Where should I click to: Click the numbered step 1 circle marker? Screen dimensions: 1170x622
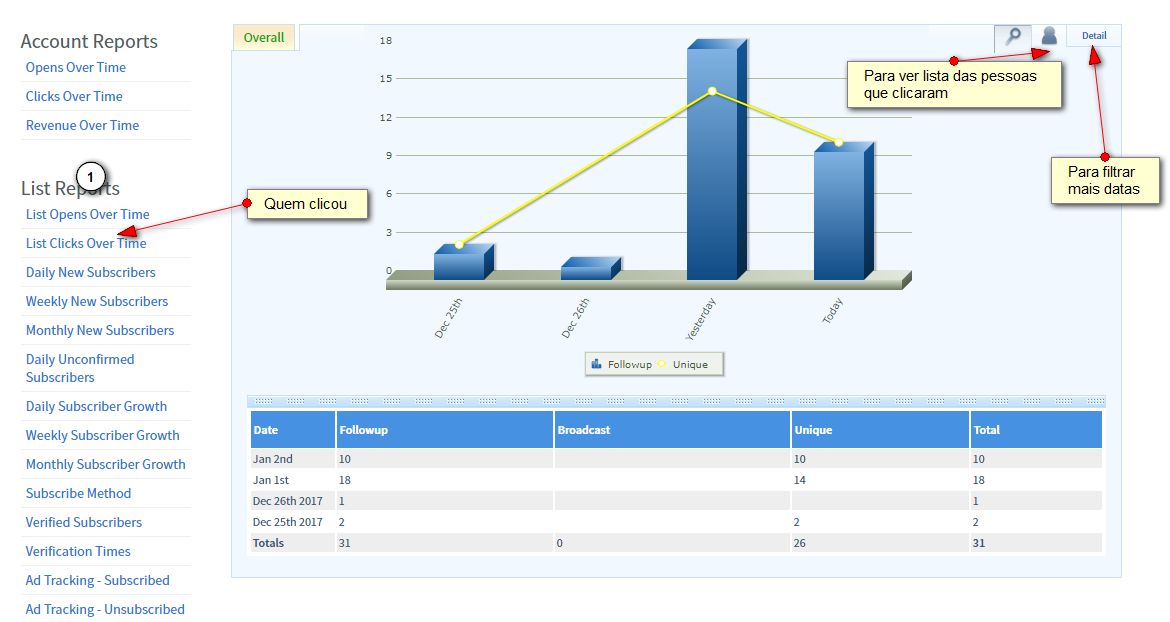point(90,177)
